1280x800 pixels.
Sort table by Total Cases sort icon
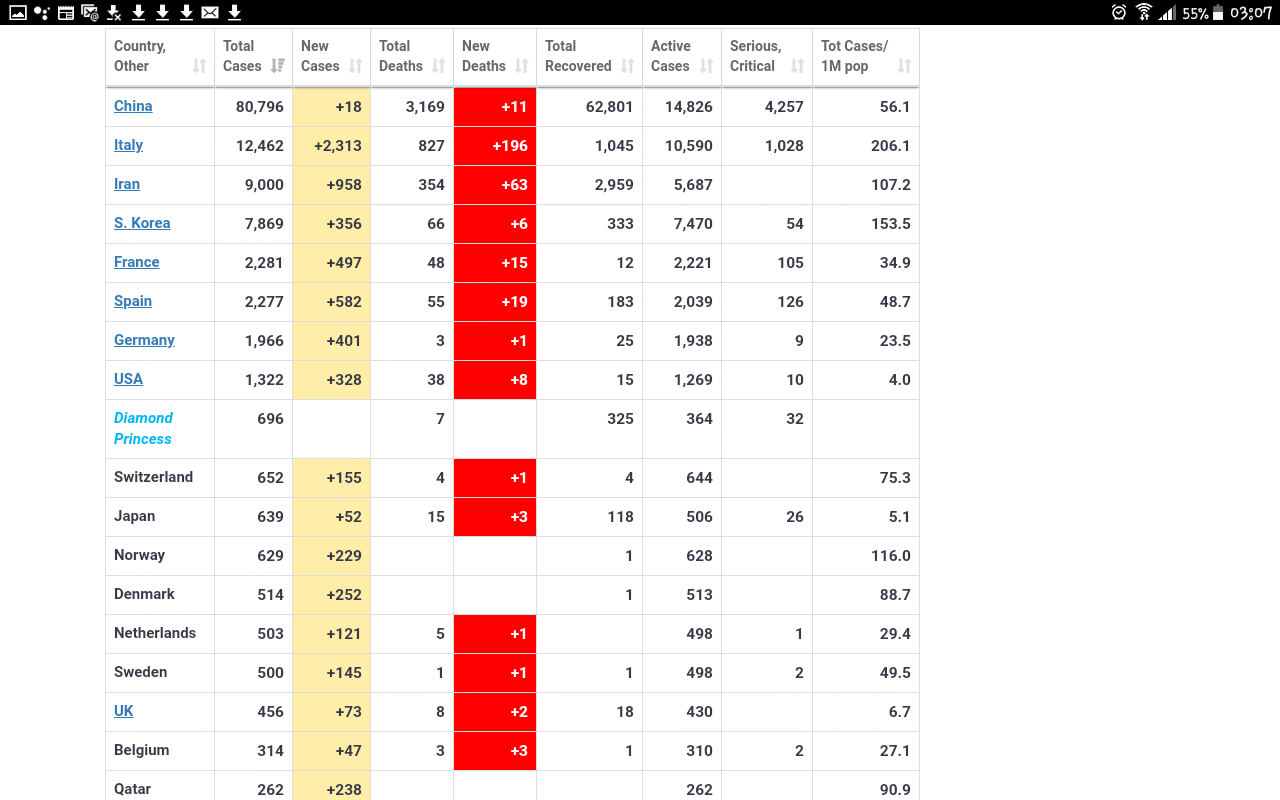[277, 66]
